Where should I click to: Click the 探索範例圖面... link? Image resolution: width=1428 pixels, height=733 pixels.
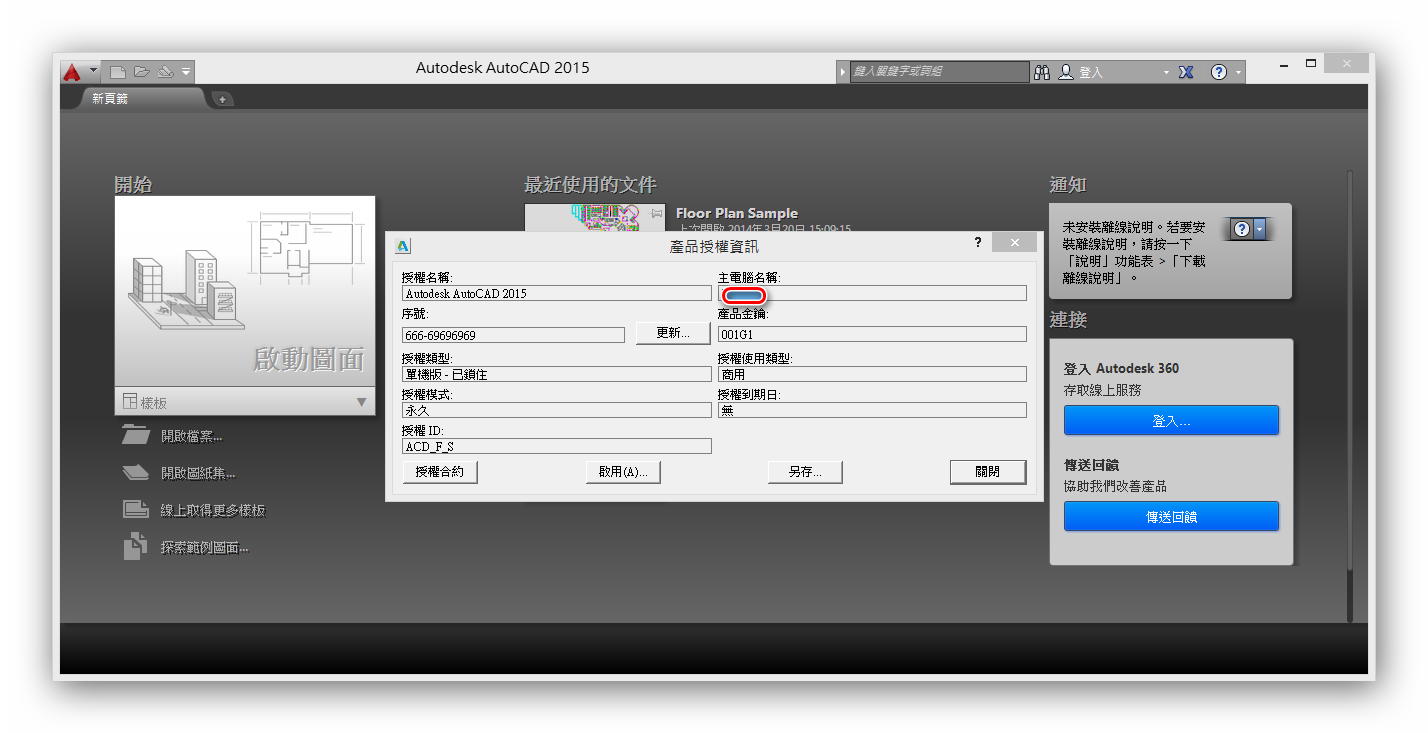coord(205,547)
